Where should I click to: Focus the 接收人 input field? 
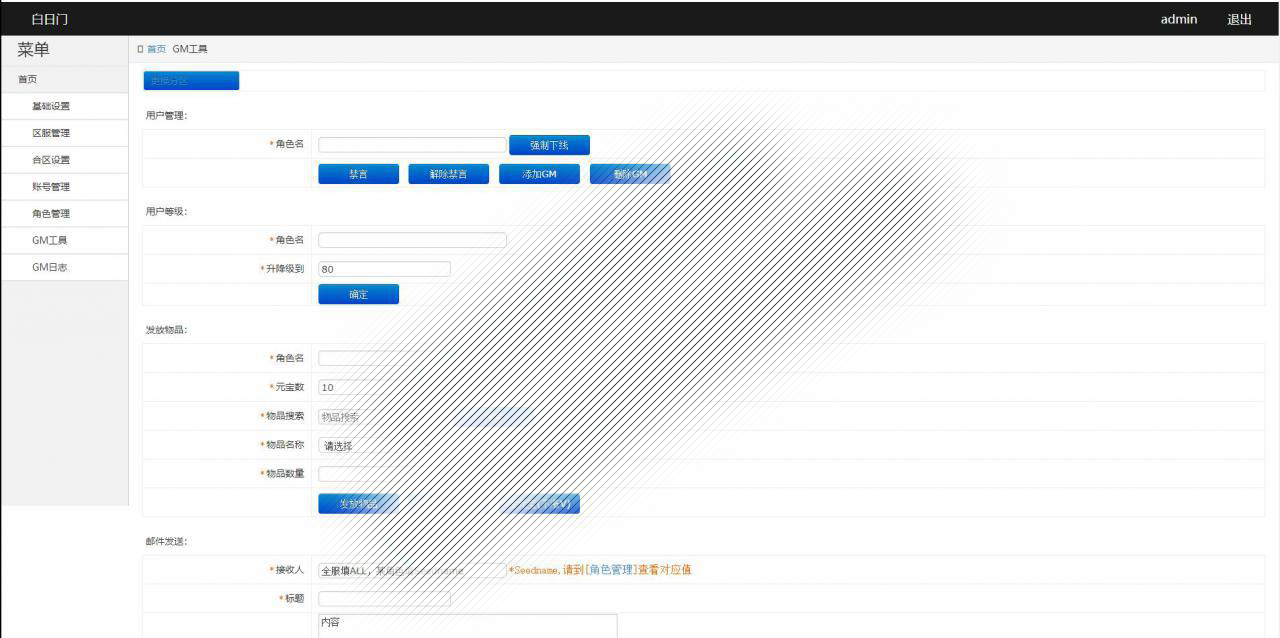(412, 570)
